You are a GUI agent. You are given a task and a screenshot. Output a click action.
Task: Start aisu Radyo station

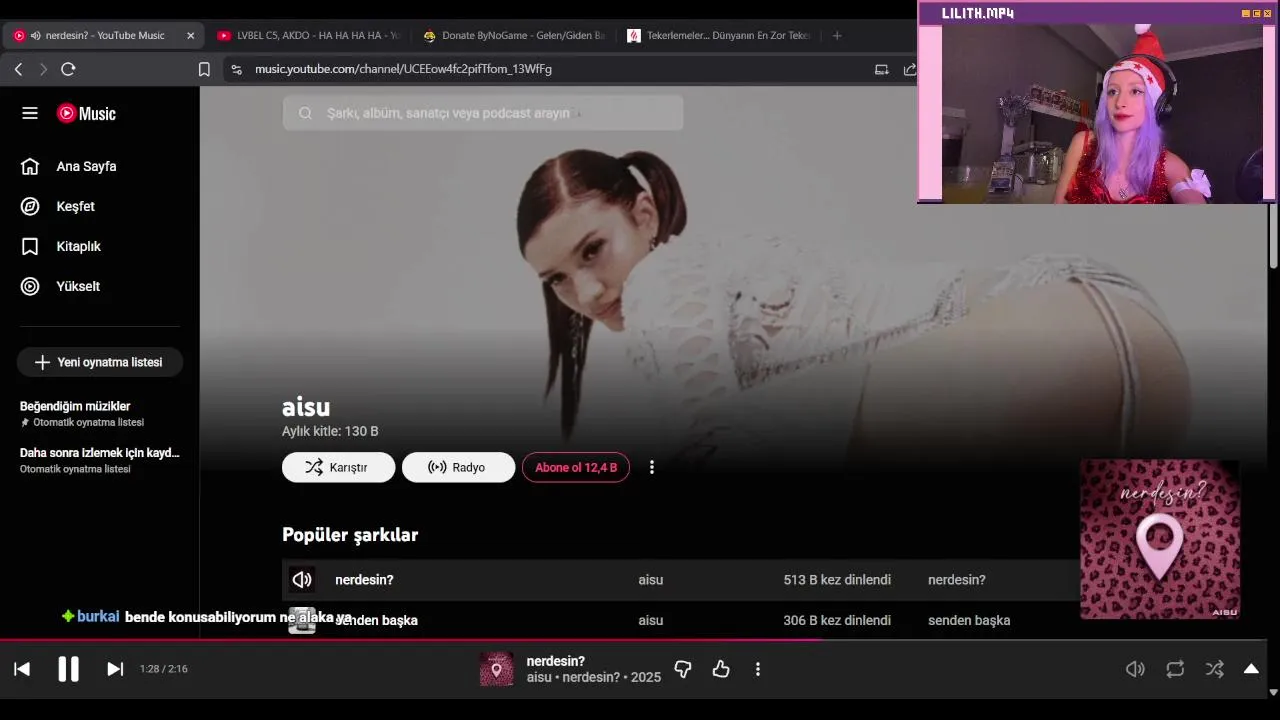tap(458, 467)
